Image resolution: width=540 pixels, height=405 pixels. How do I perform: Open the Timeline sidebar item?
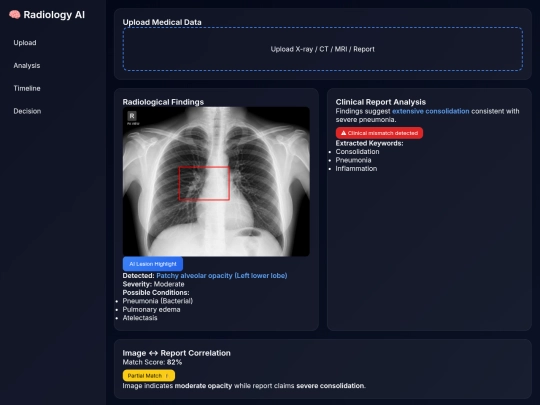click(27, 88)
